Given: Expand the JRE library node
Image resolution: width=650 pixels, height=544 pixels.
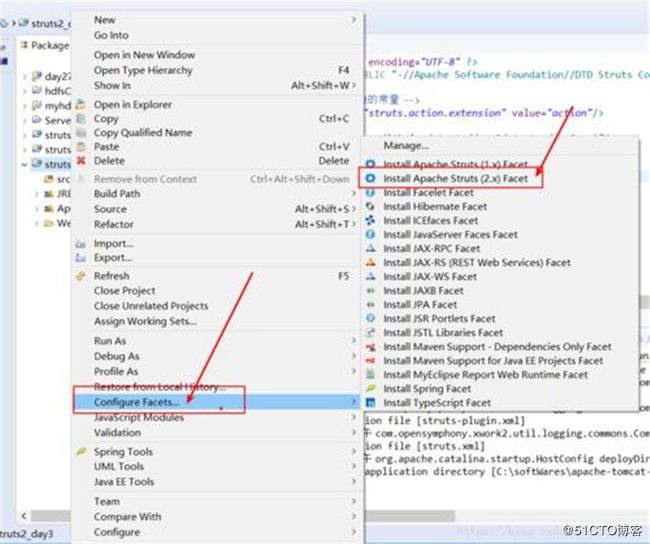Looking at the screenshot, I should click(37, 194).
